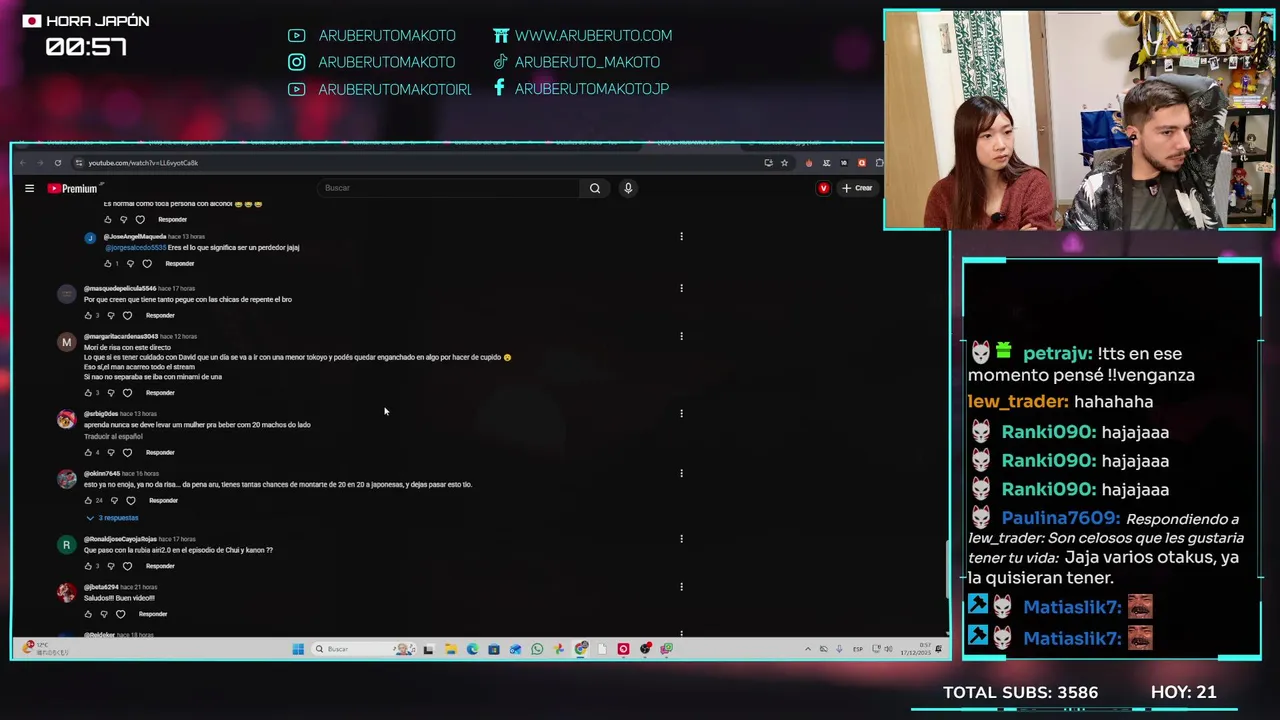The image size is (1280, 720).
Task: Open options menu for masquedepelicula5546 comment
Action: 681,288
